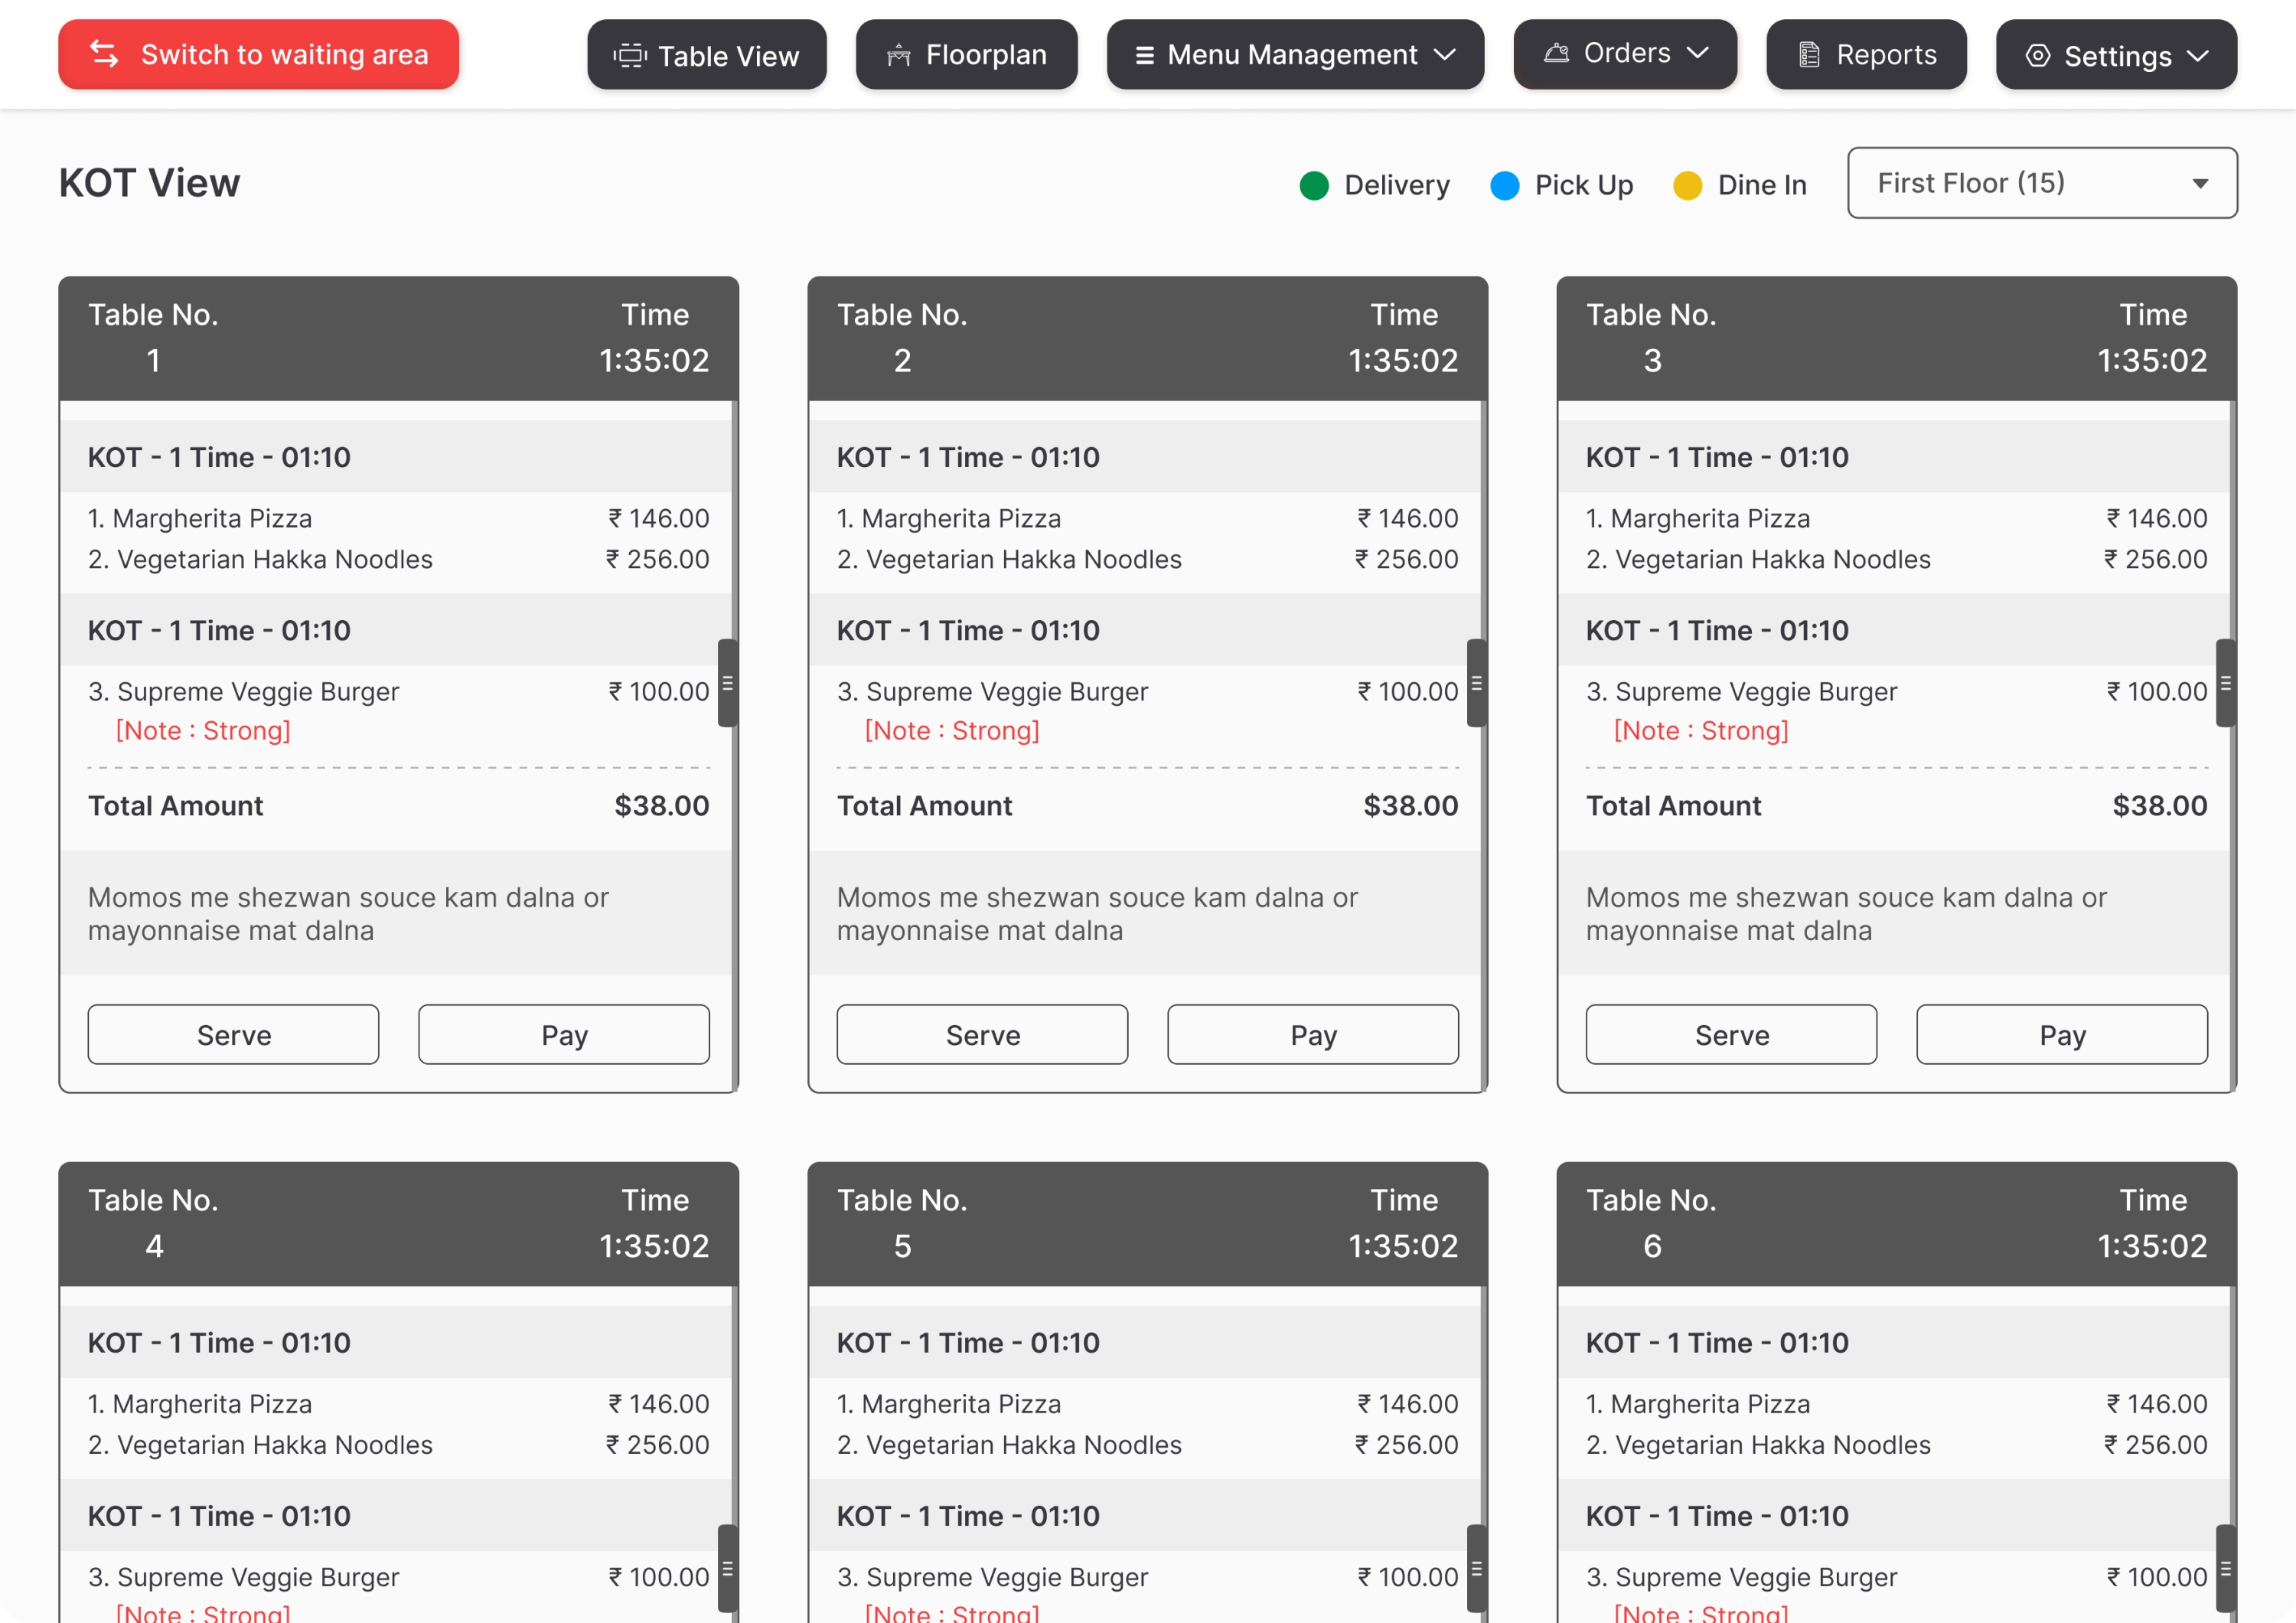Expand the Settings dropdown chevron
This screenshot has height=1623, width=2296.
(x=2197, y=56)
